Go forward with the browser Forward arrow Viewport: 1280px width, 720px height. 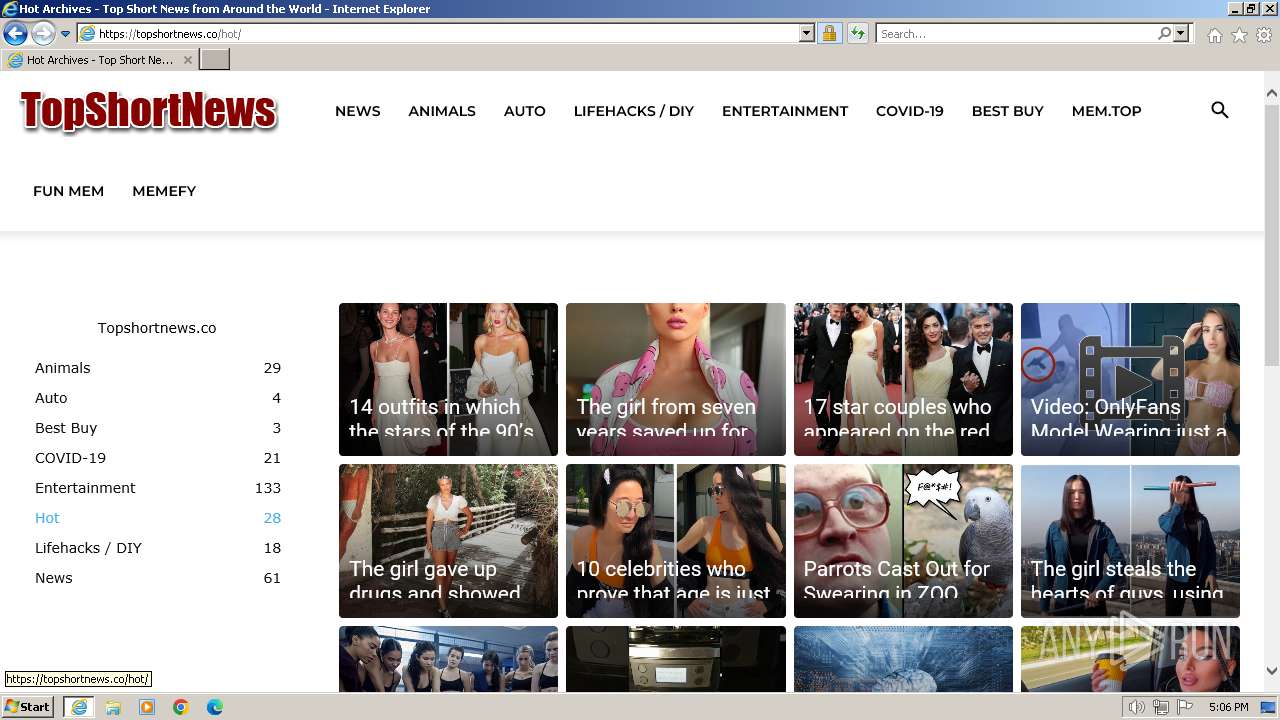click(x=43, y=34)
